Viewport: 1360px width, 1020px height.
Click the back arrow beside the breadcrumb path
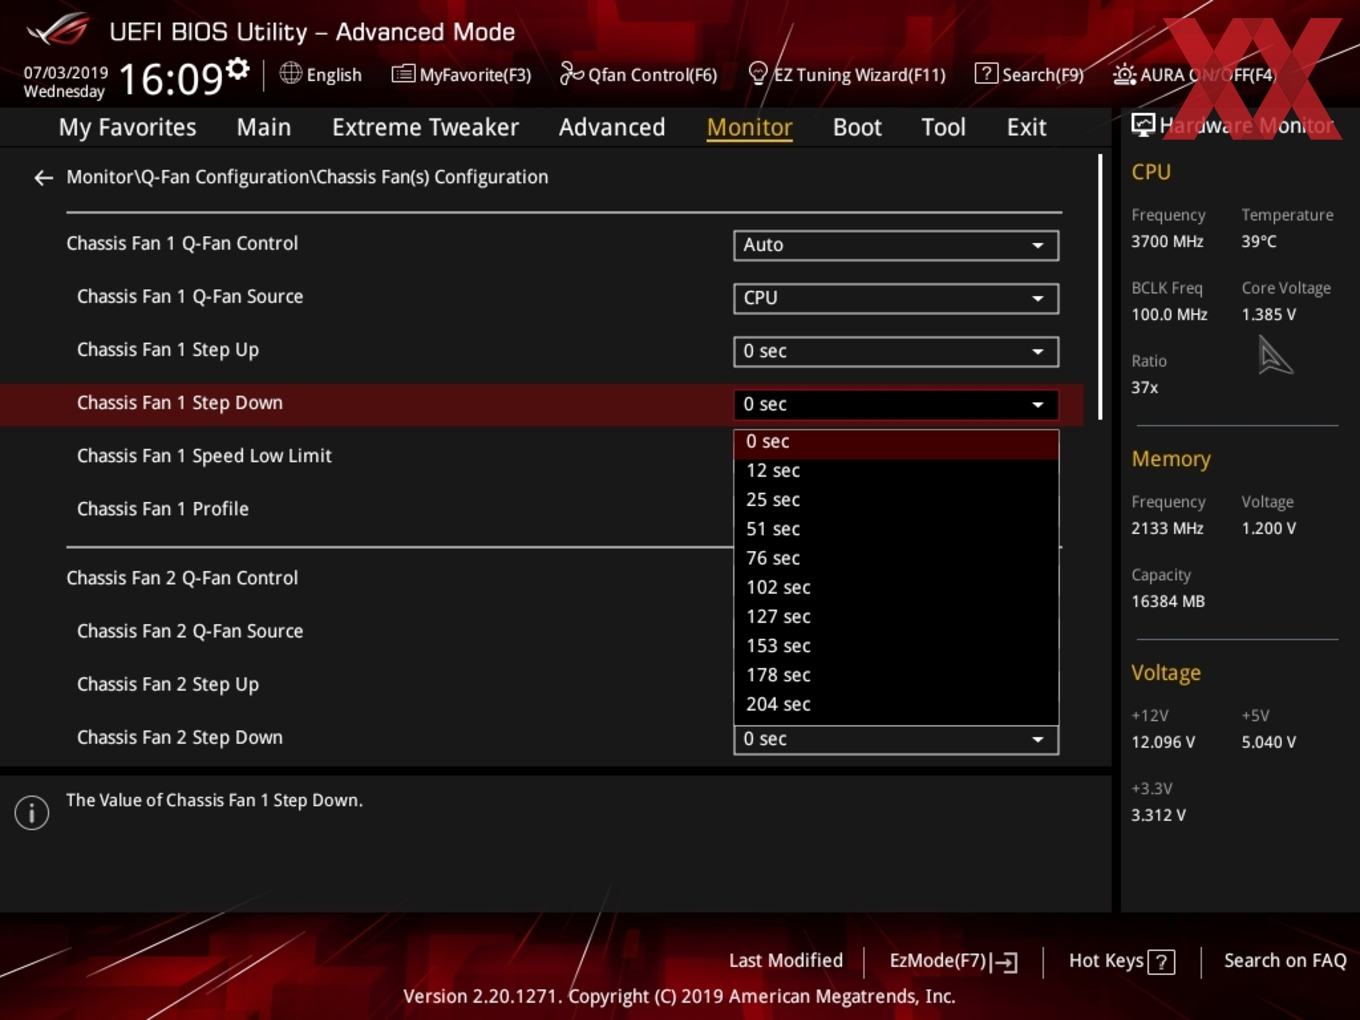(x=43, y=178)
